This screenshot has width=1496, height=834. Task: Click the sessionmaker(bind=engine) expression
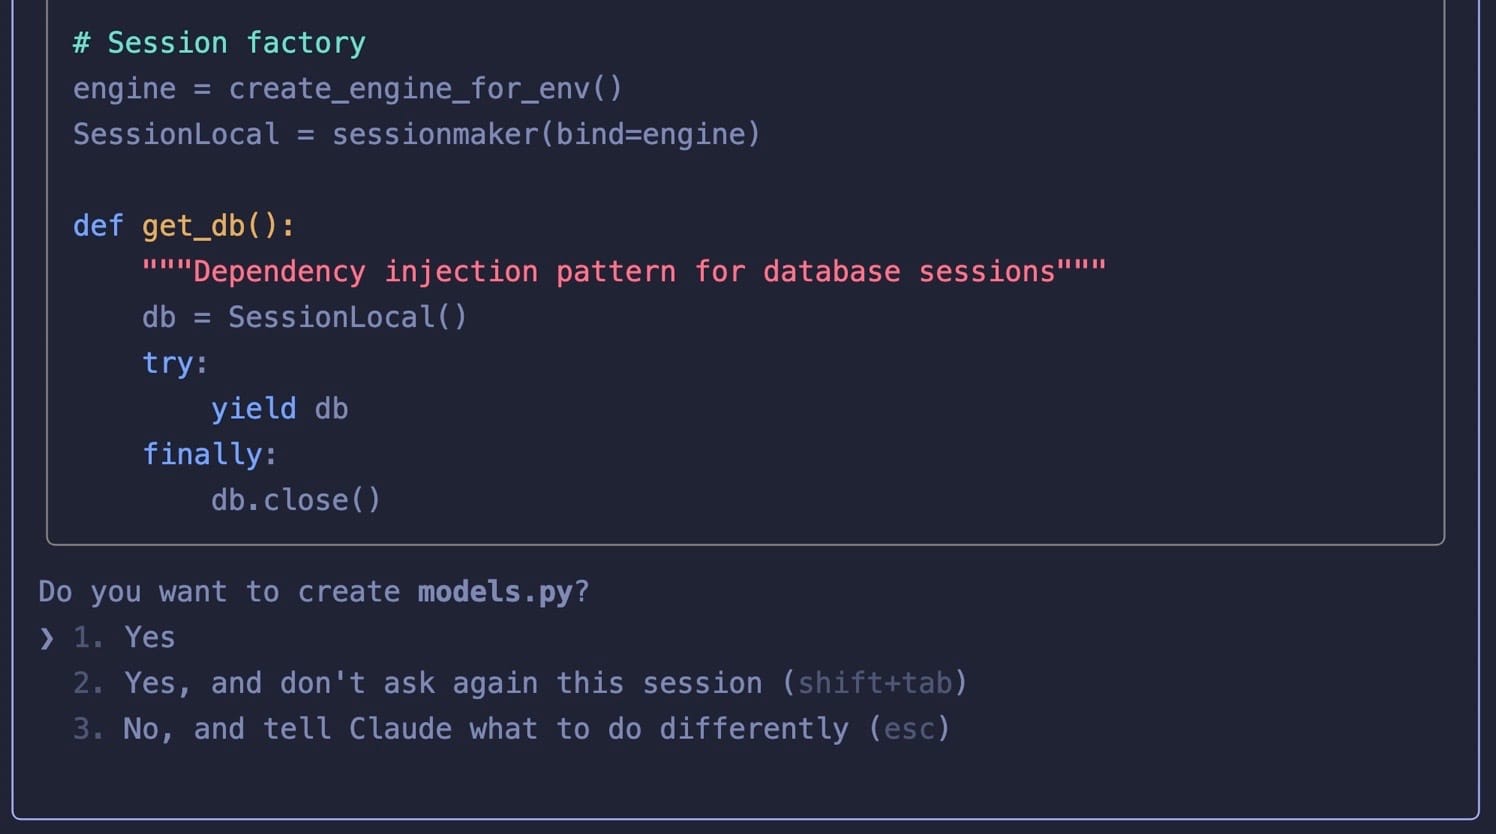tap(545, 134)
